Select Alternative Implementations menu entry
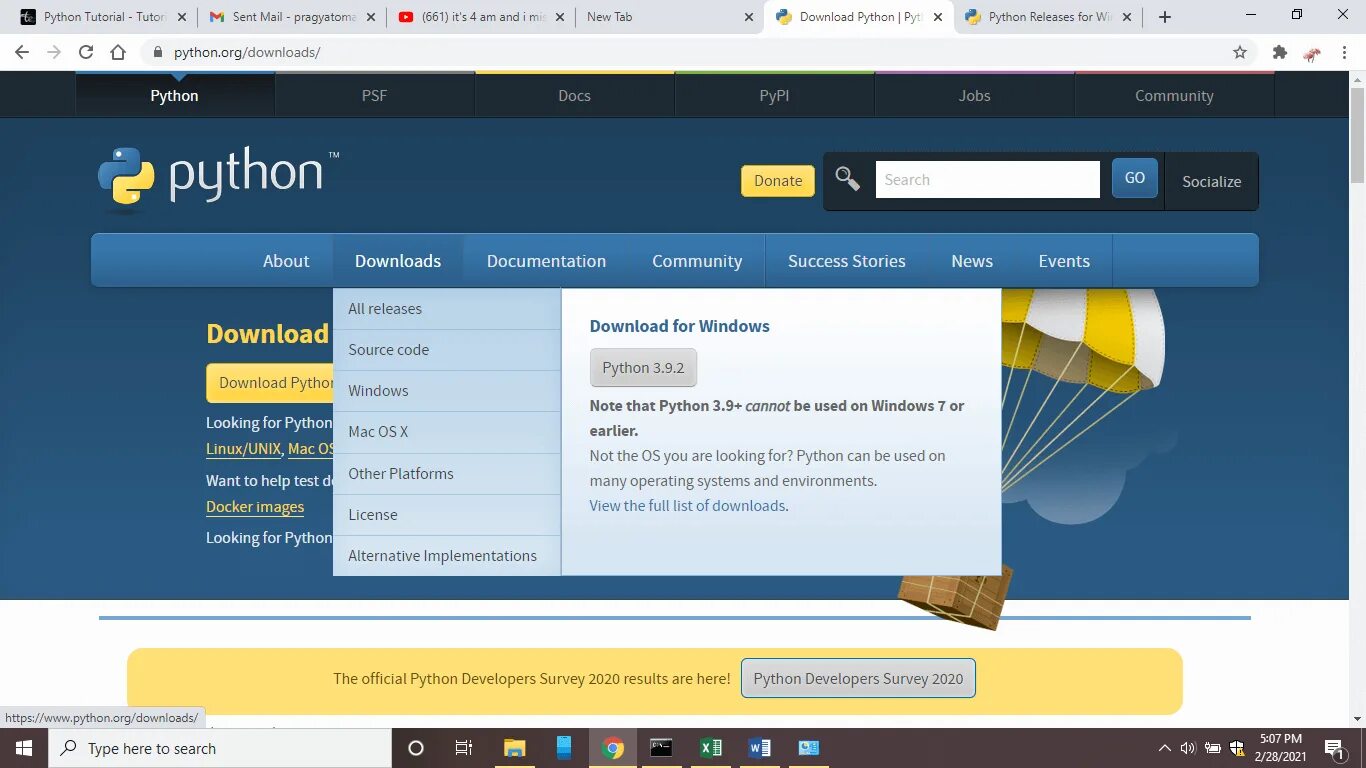Viewport: 1366px width, 768px height. tap(447, 556)
